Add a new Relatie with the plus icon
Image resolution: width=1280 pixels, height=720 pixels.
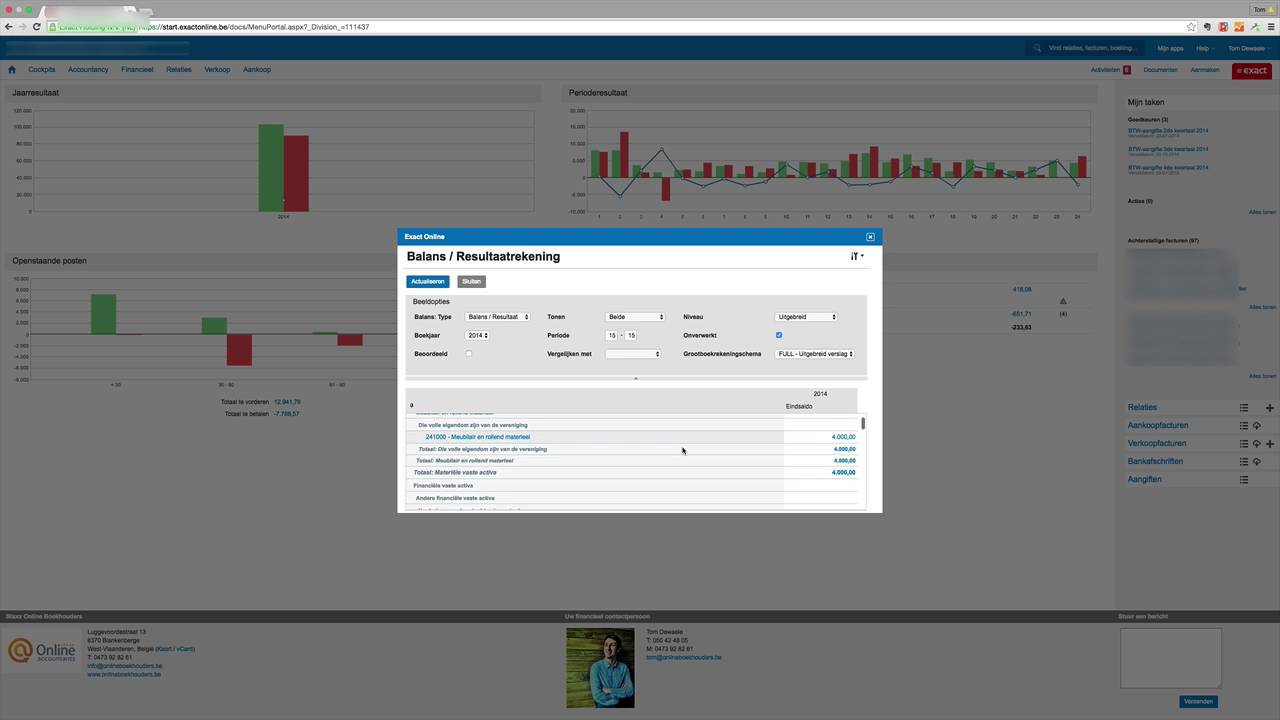(1270, 408)
